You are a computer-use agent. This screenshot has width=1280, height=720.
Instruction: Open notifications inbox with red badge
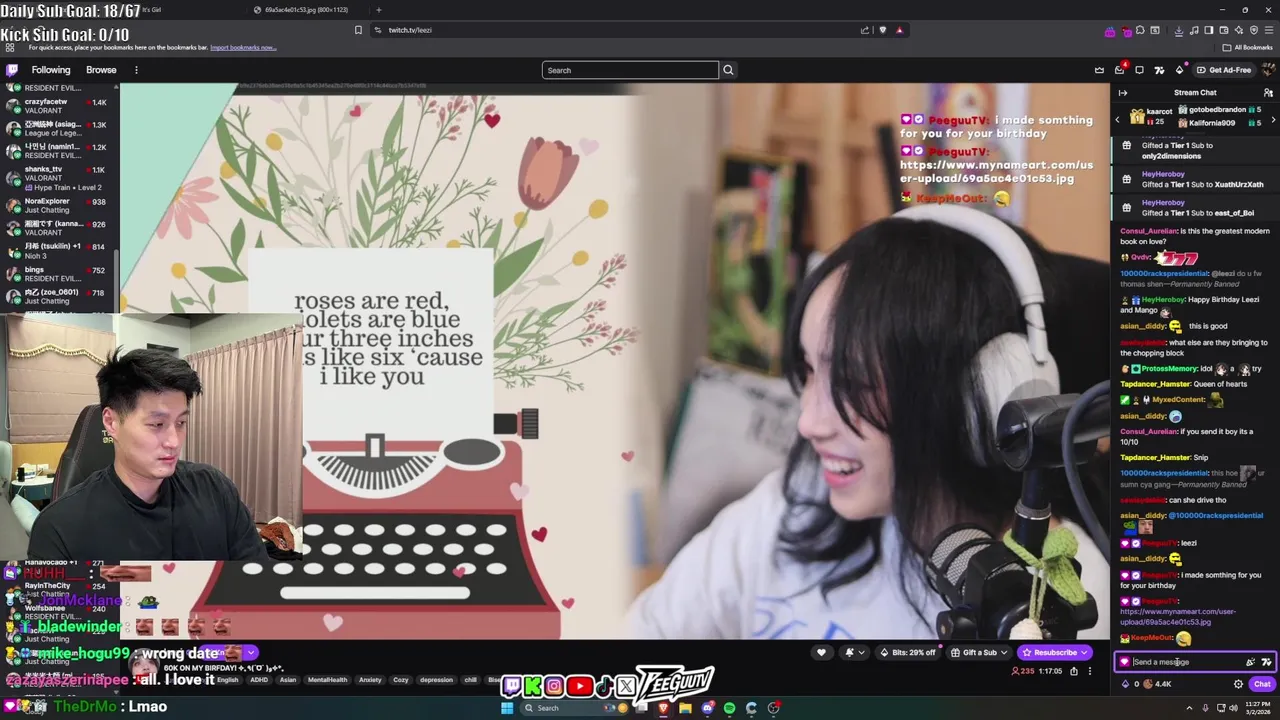[1119, 70]
